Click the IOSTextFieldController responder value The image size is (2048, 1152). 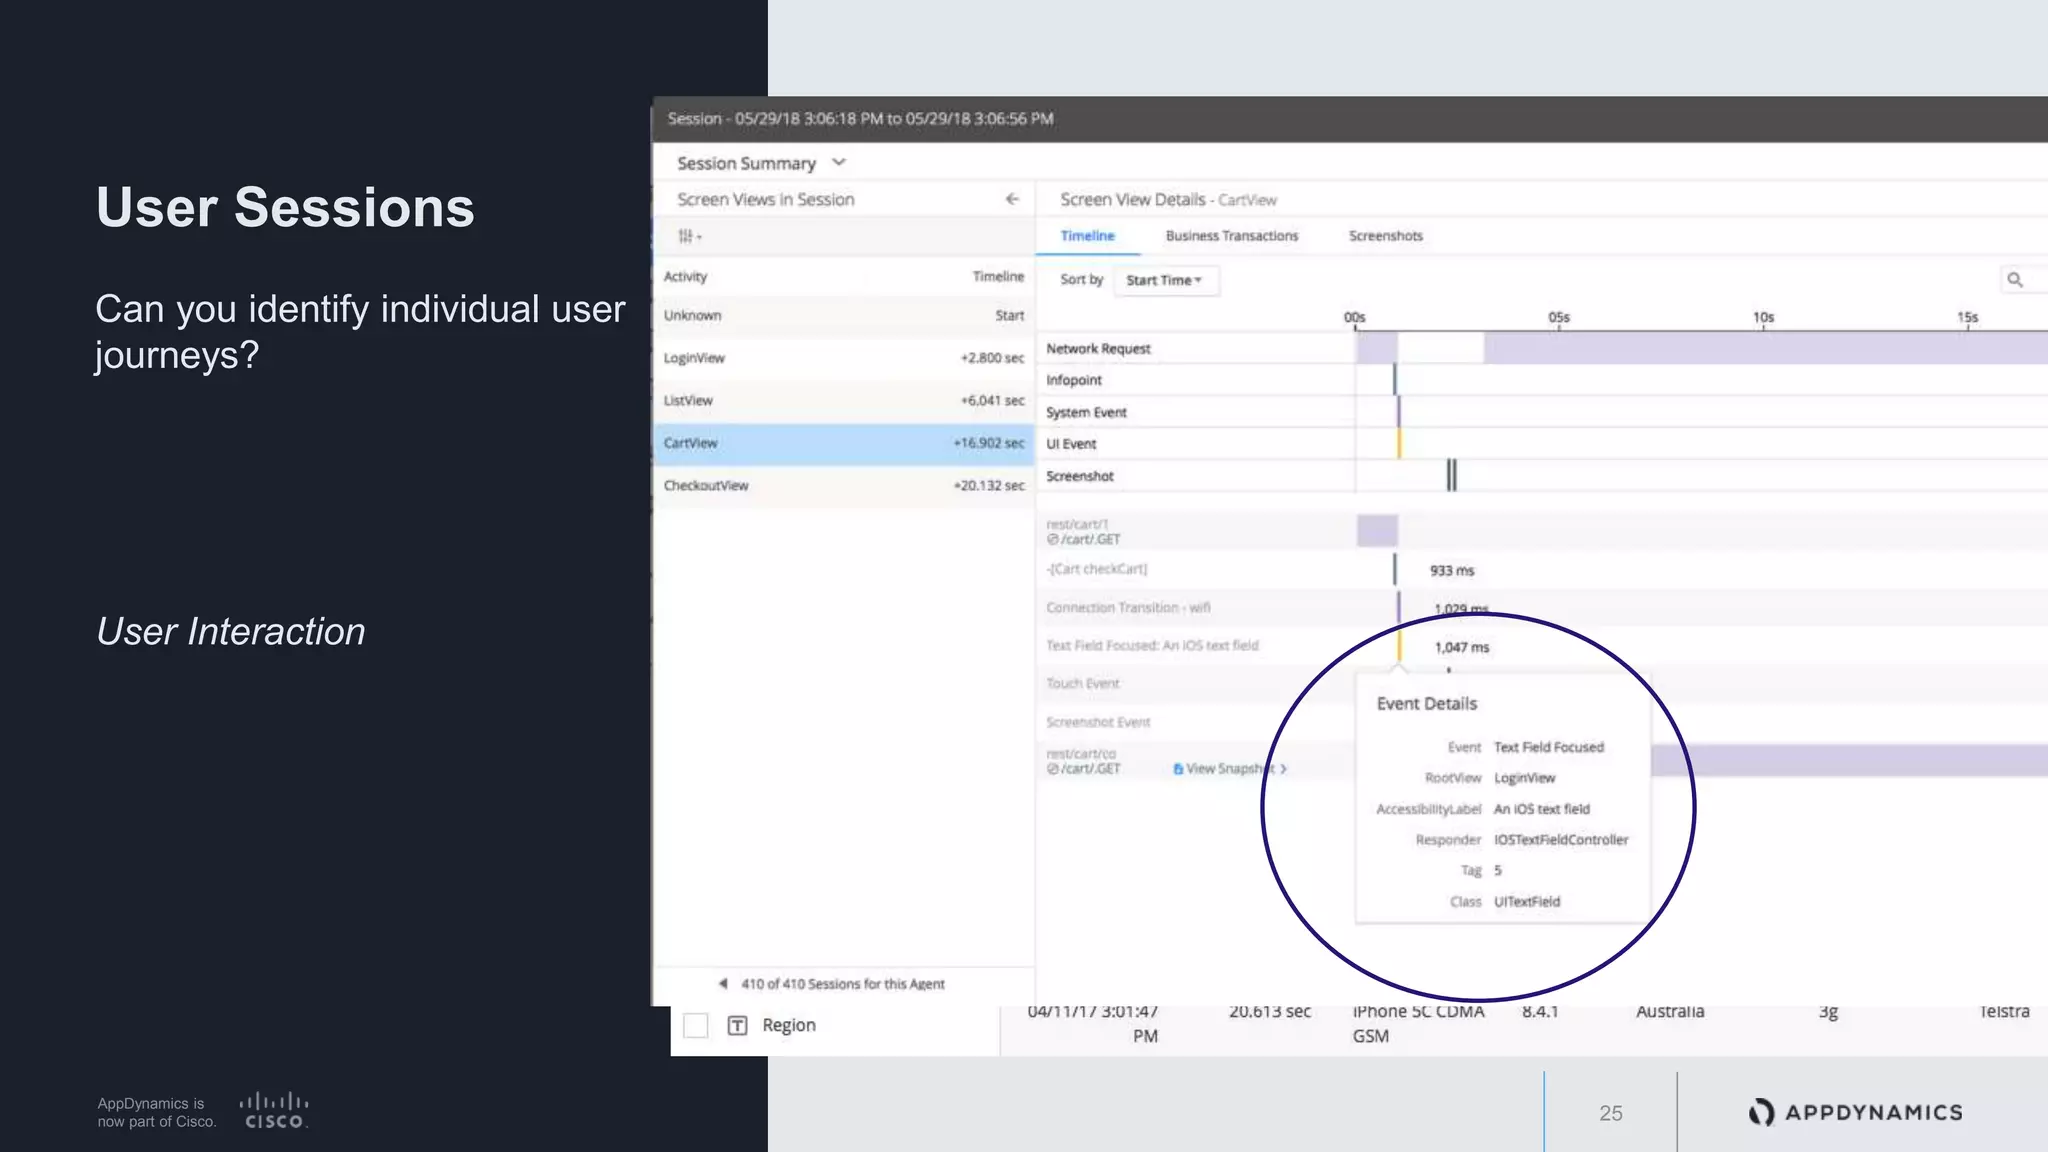[1561, 840]
